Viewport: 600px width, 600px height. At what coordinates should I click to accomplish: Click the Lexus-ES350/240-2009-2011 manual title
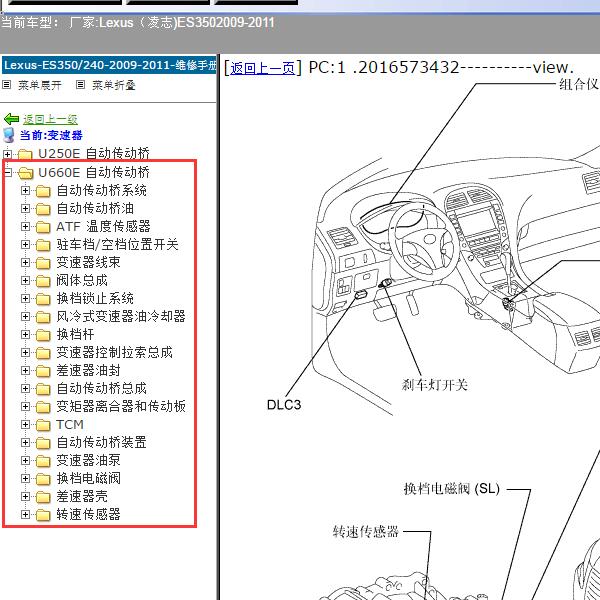(x=109, y=65)
